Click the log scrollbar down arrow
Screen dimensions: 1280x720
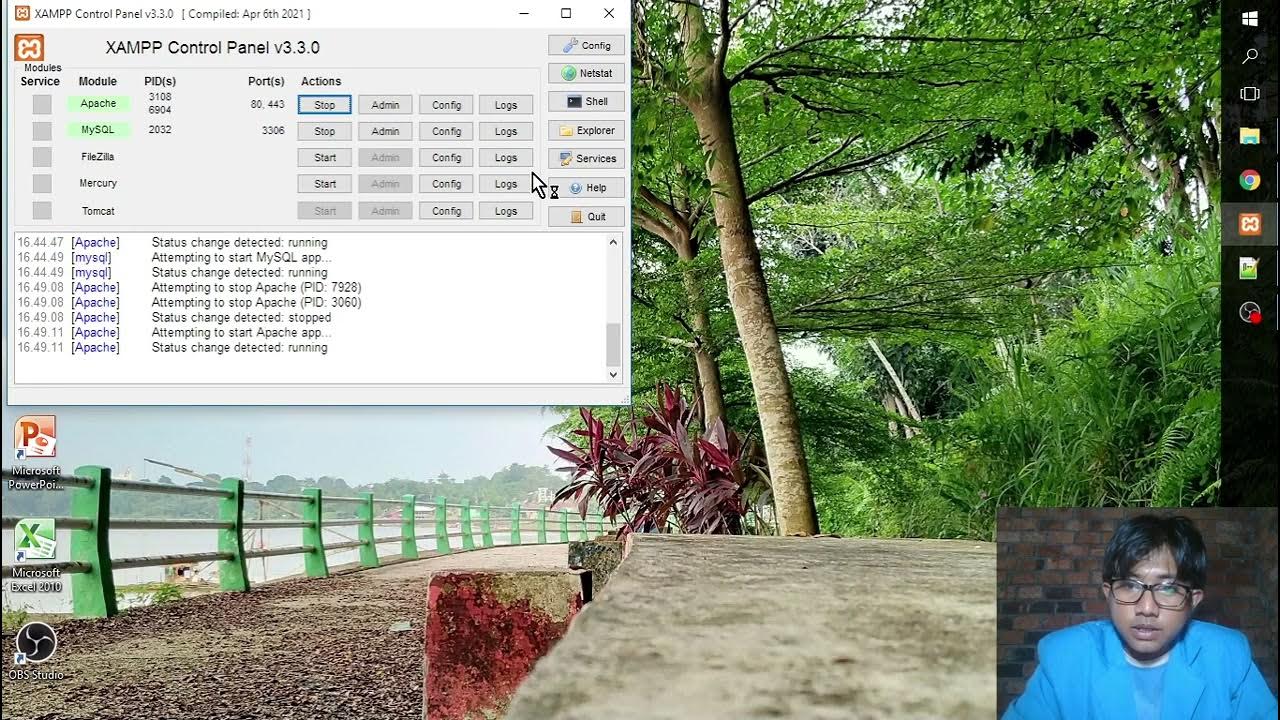point(613,374)
